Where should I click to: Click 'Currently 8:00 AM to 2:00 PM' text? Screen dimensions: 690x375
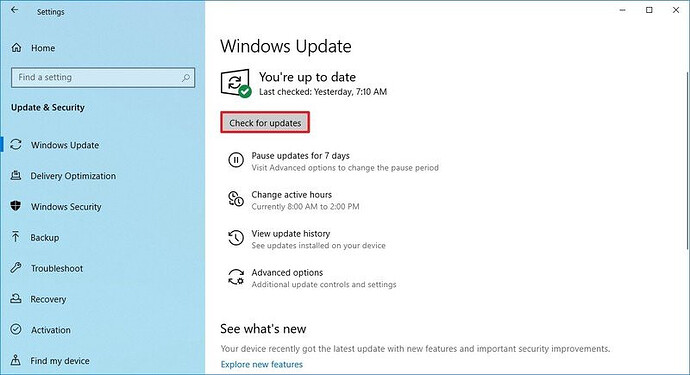305,206
